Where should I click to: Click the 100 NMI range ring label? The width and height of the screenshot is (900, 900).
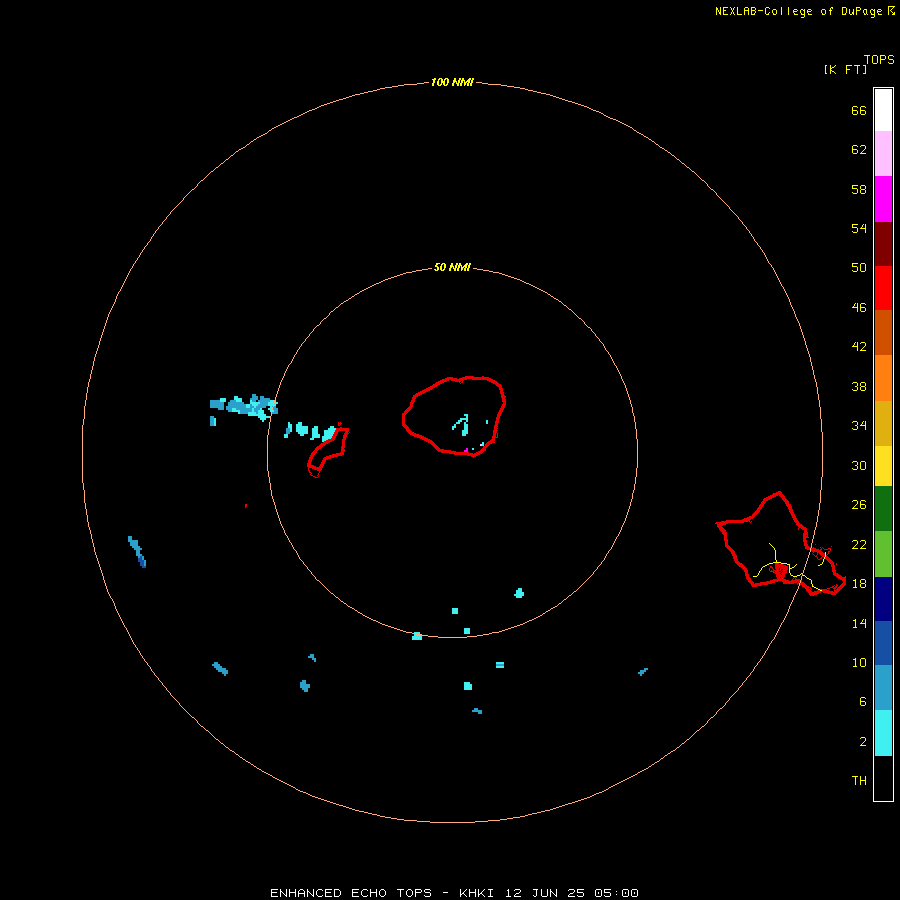452,82
